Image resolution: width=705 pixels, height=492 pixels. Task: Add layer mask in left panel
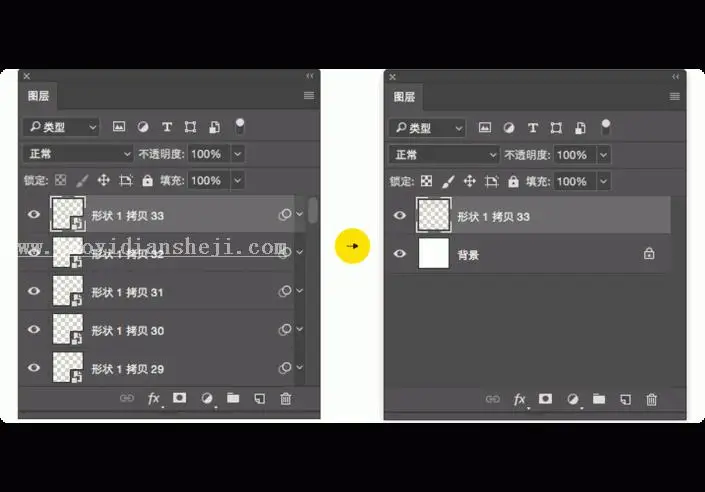pos(179,398)
